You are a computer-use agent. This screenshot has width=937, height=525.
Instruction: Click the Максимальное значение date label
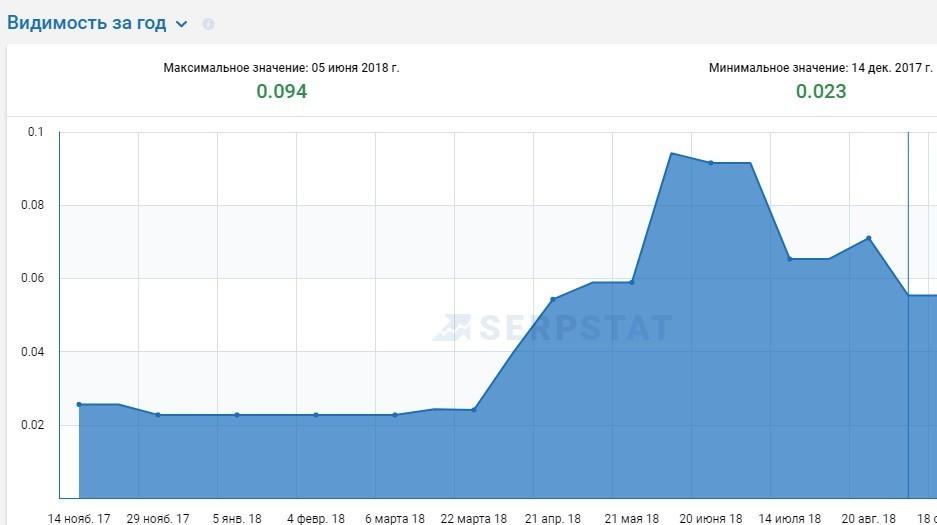coord(281,68)
